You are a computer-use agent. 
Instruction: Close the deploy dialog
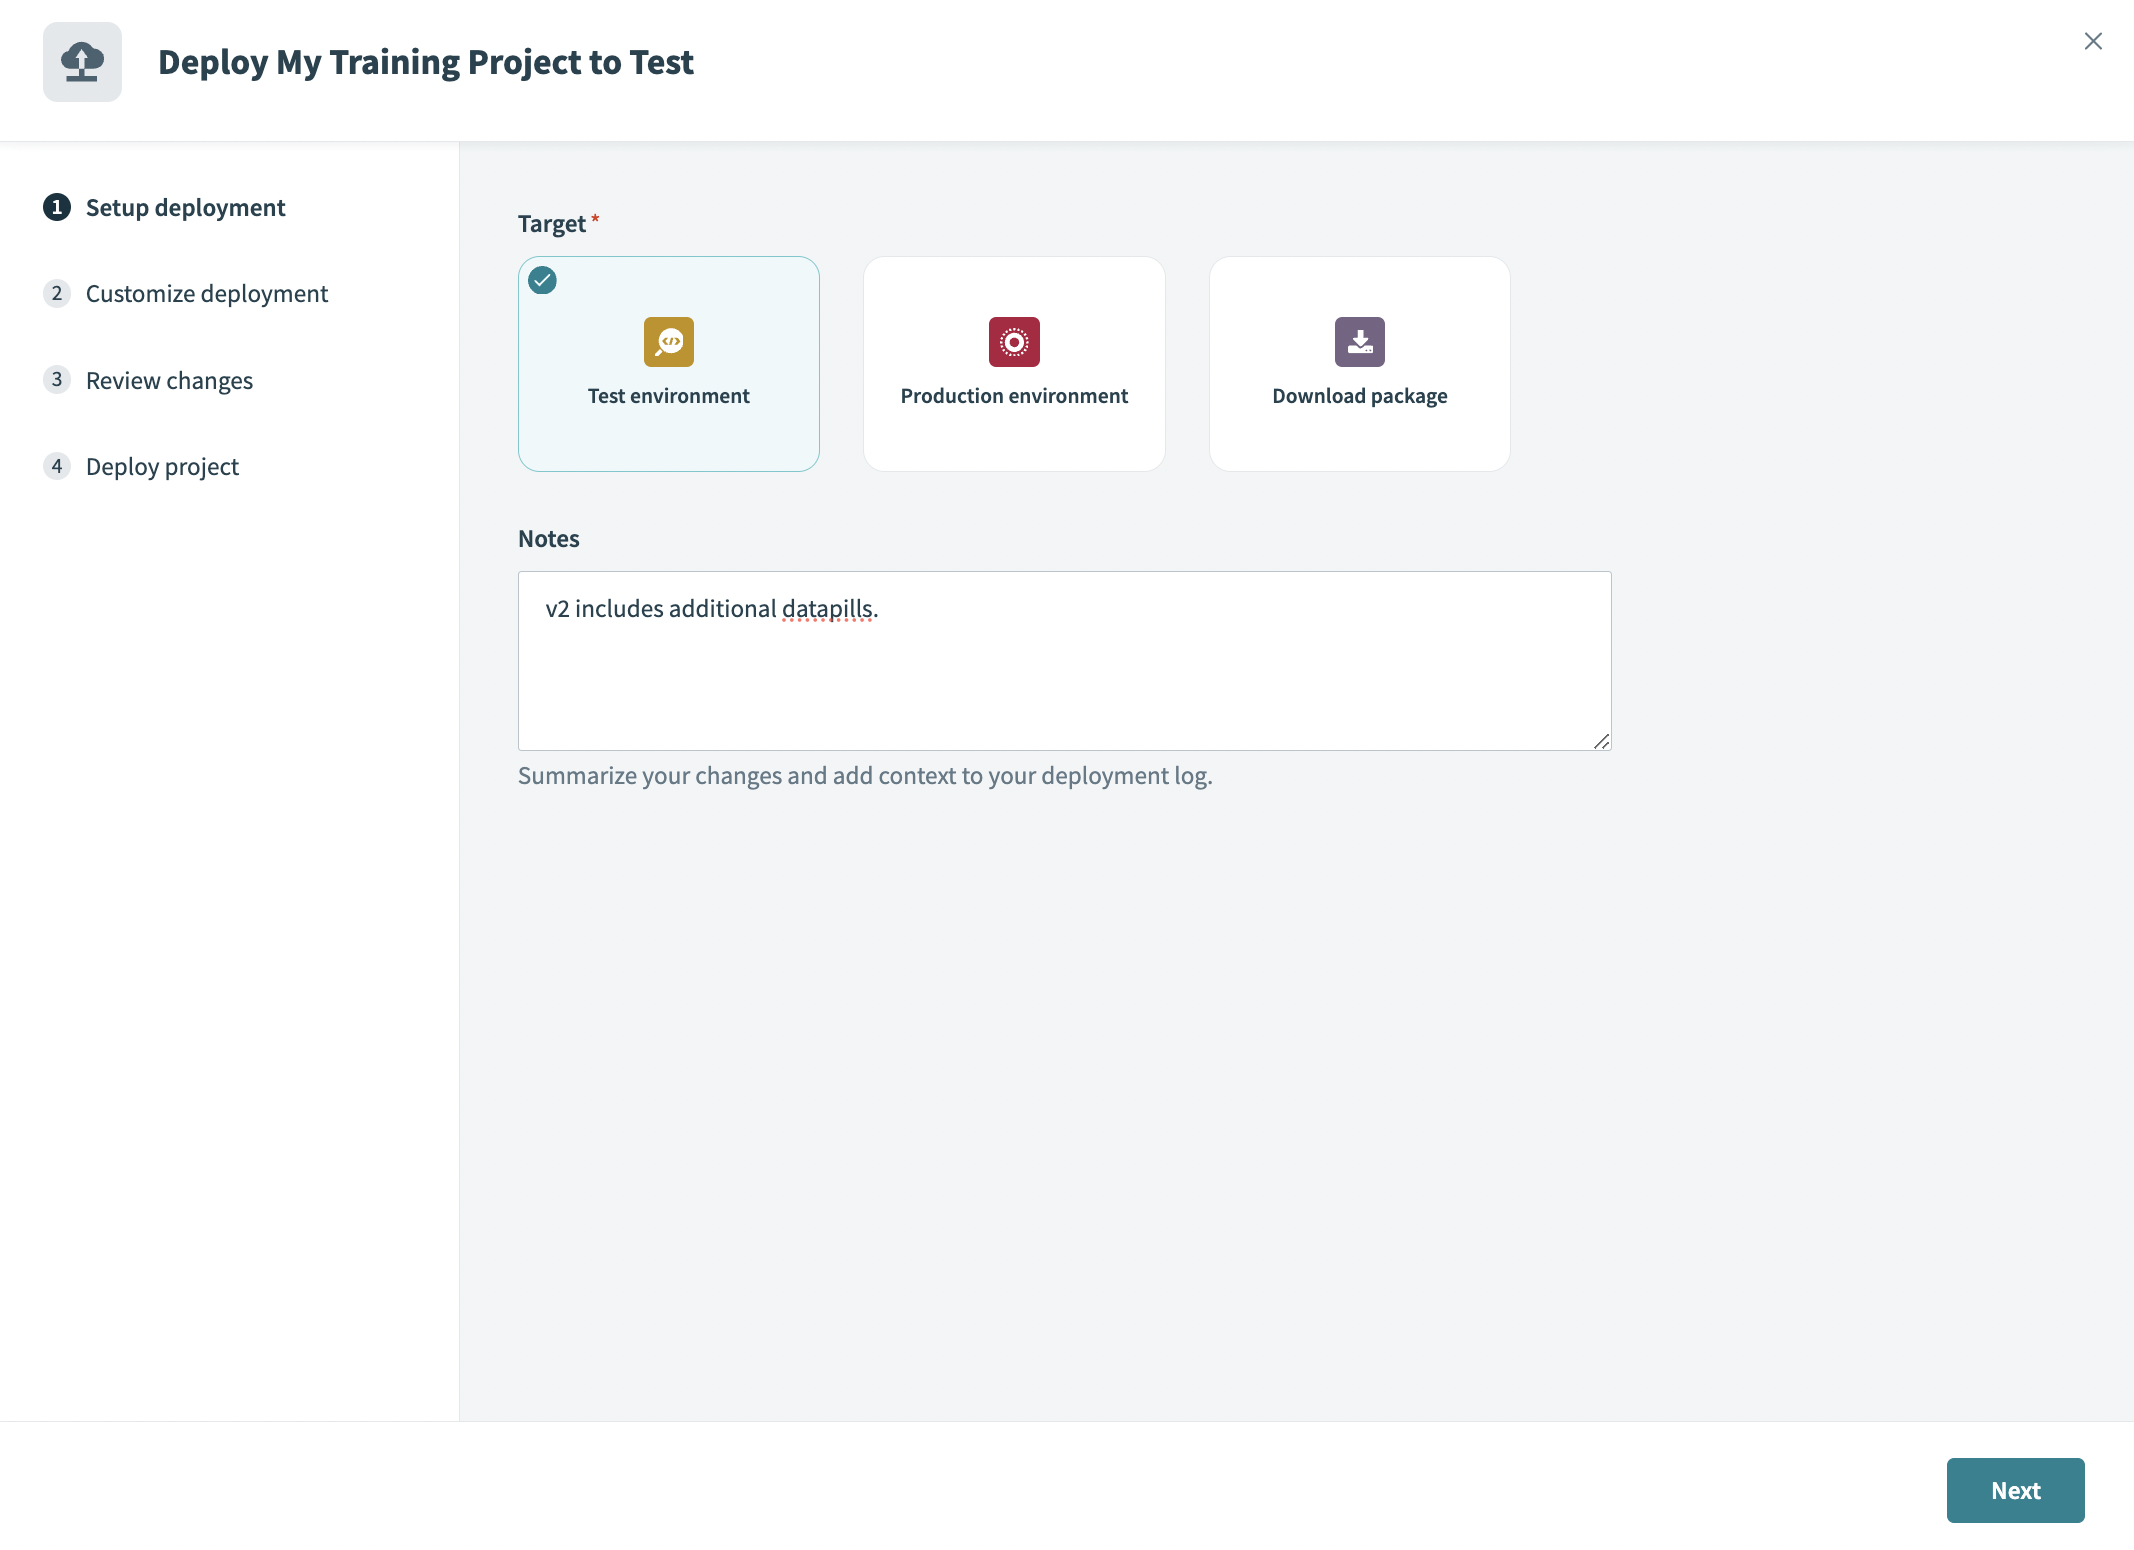click(x=2092, y=41)
